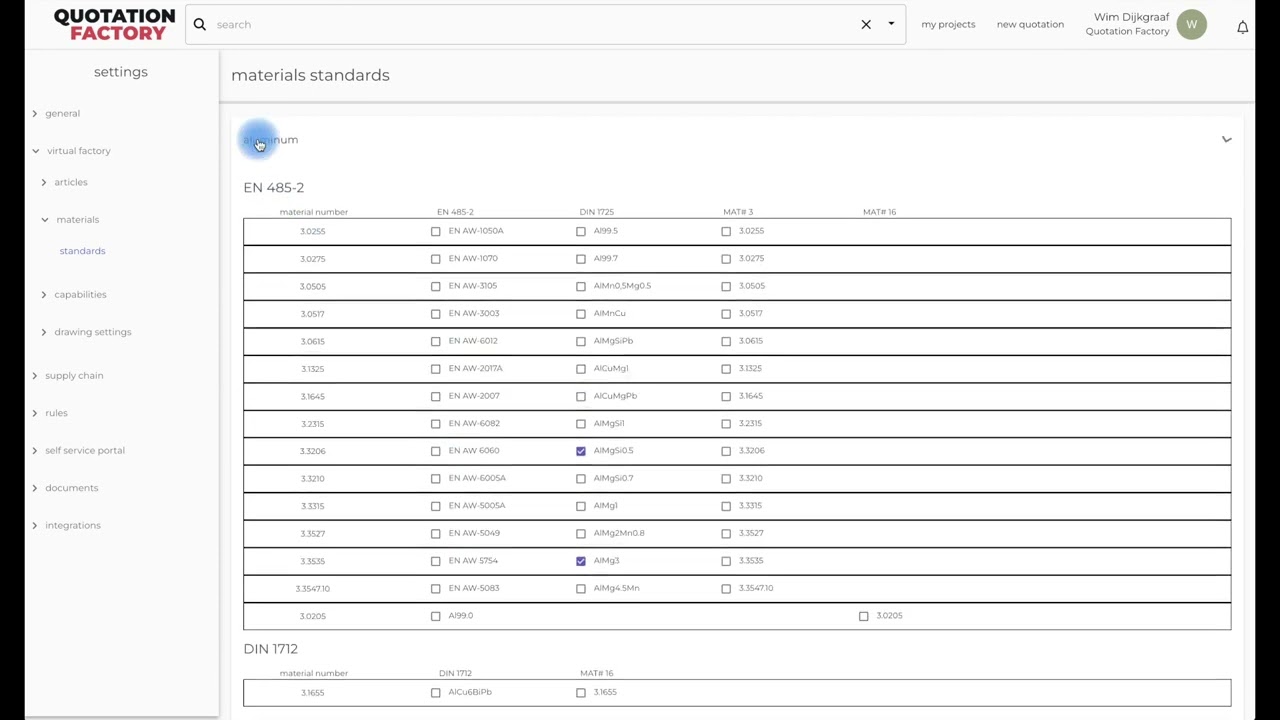Viewport: 1280px width, 720px height.
Task: Check the AlMg4.5Mn checkbox
Action: tap(581, 589)
